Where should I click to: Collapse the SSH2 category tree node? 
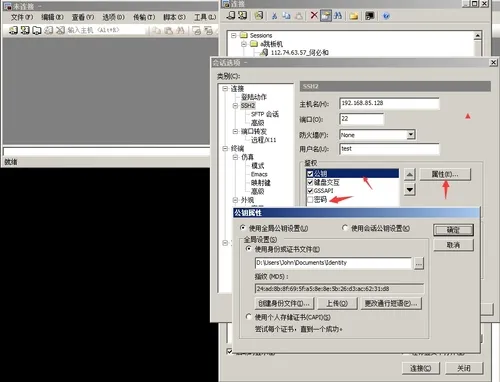pyautogui.click(x=235, y=106)
